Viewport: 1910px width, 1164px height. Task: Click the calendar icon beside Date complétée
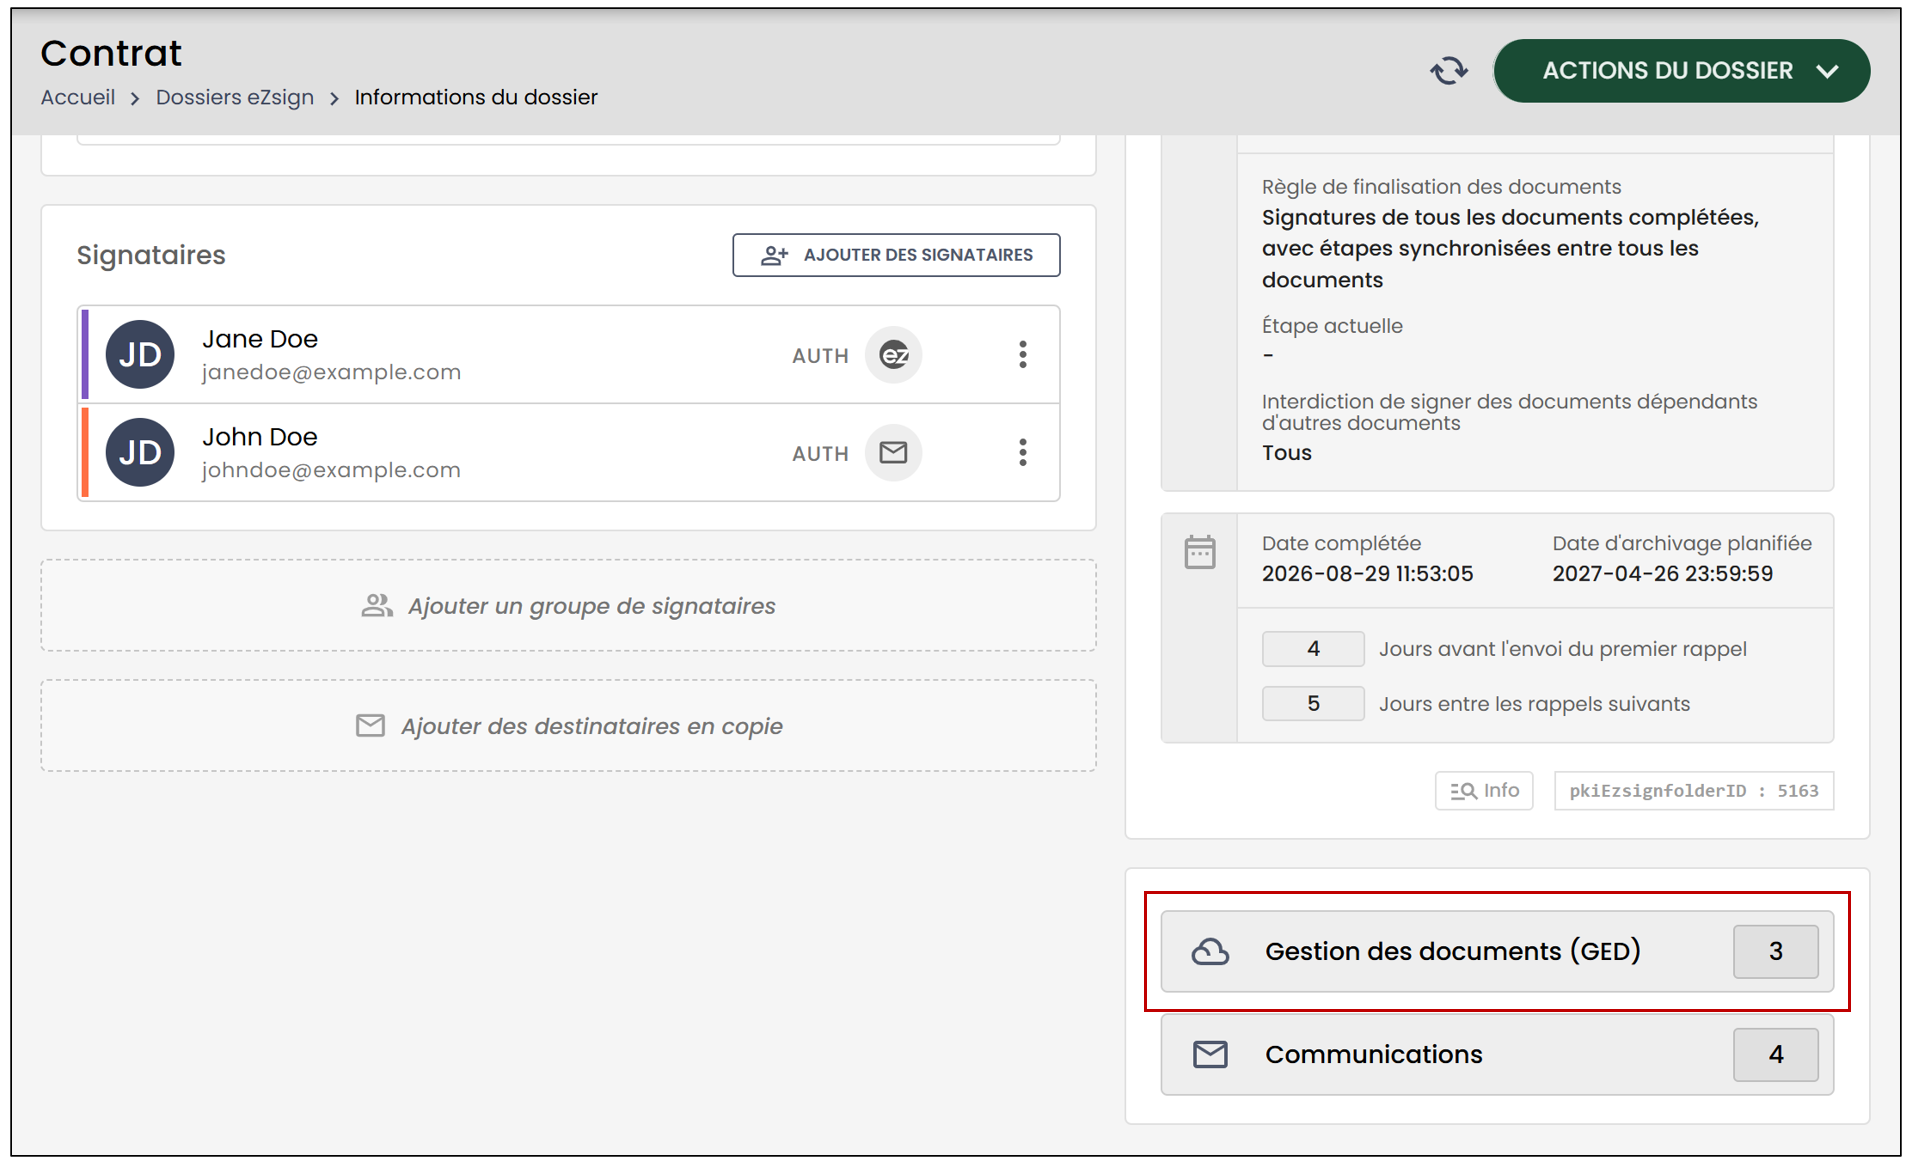[x=1200, y=552]
